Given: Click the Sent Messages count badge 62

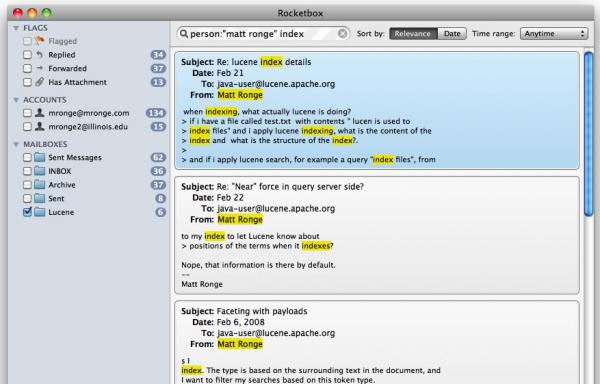Looking at the screenshot, I should (158, 157).
